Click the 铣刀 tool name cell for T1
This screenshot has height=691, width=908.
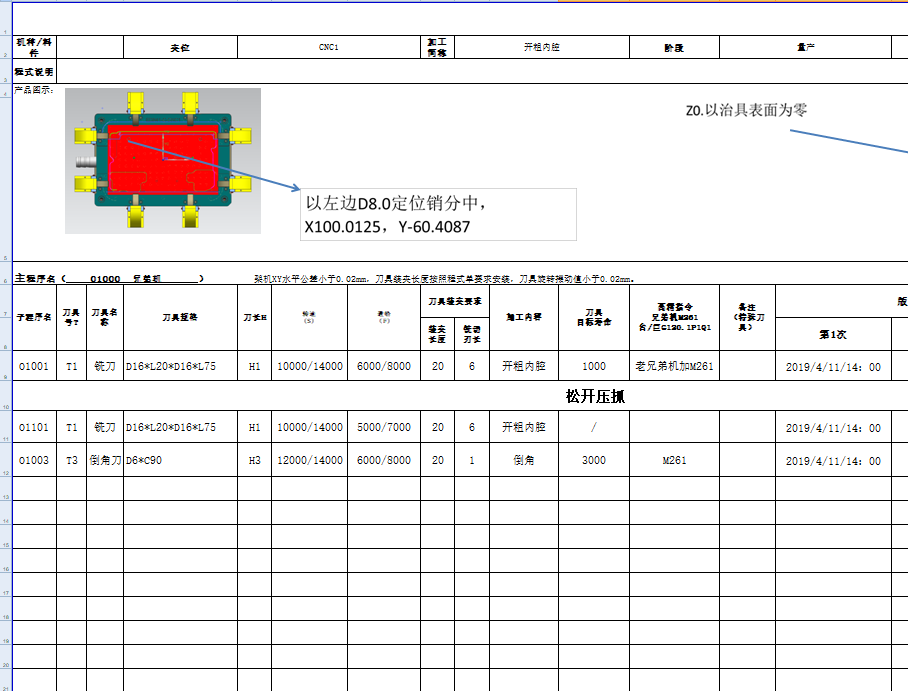100,366
